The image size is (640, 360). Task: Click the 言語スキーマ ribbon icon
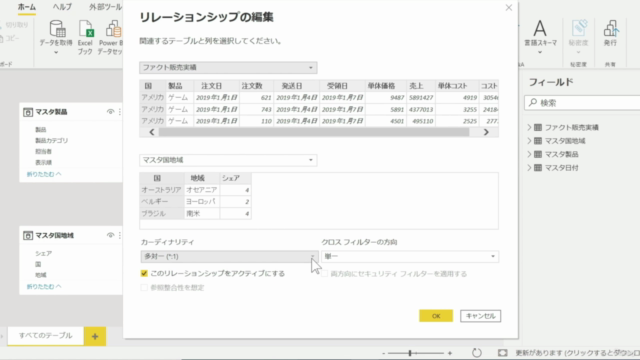tap(540, 29)
